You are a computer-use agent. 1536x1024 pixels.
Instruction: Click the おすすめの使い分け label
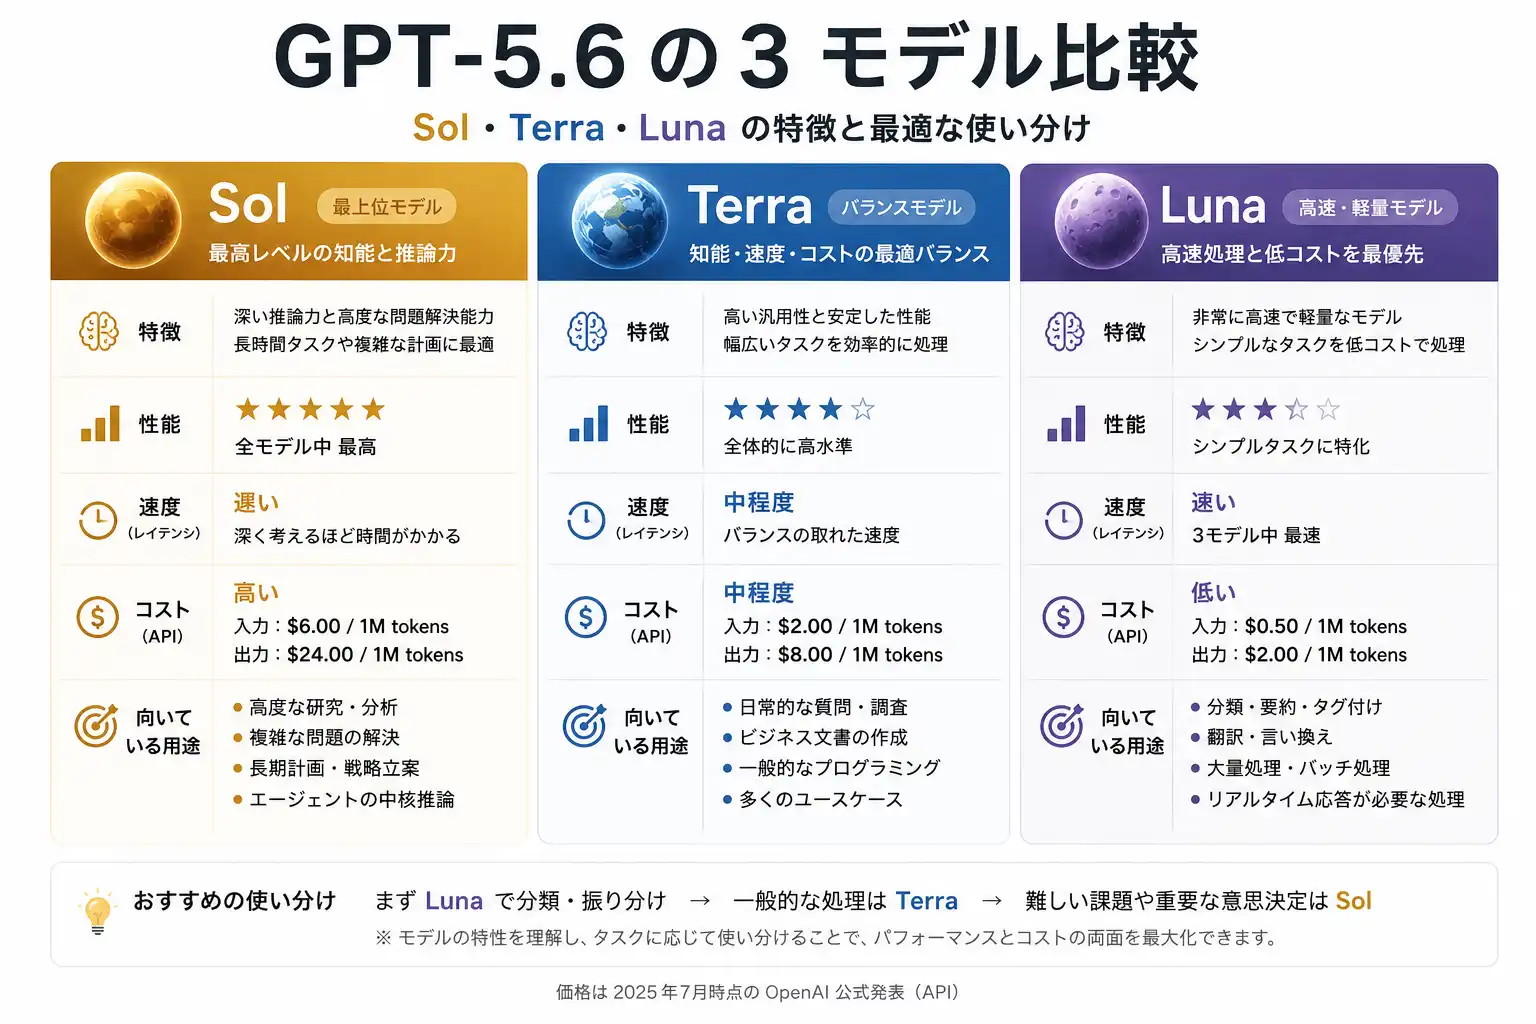pos(235,900)
